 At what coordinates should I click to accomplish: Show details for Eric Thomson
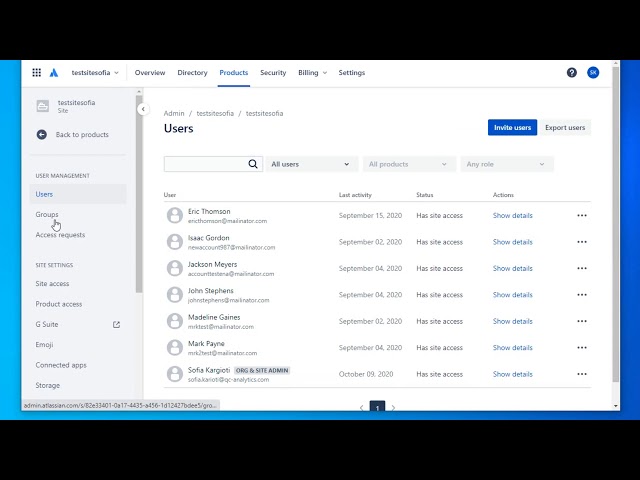pyautogui.click(x=513, y=216)
